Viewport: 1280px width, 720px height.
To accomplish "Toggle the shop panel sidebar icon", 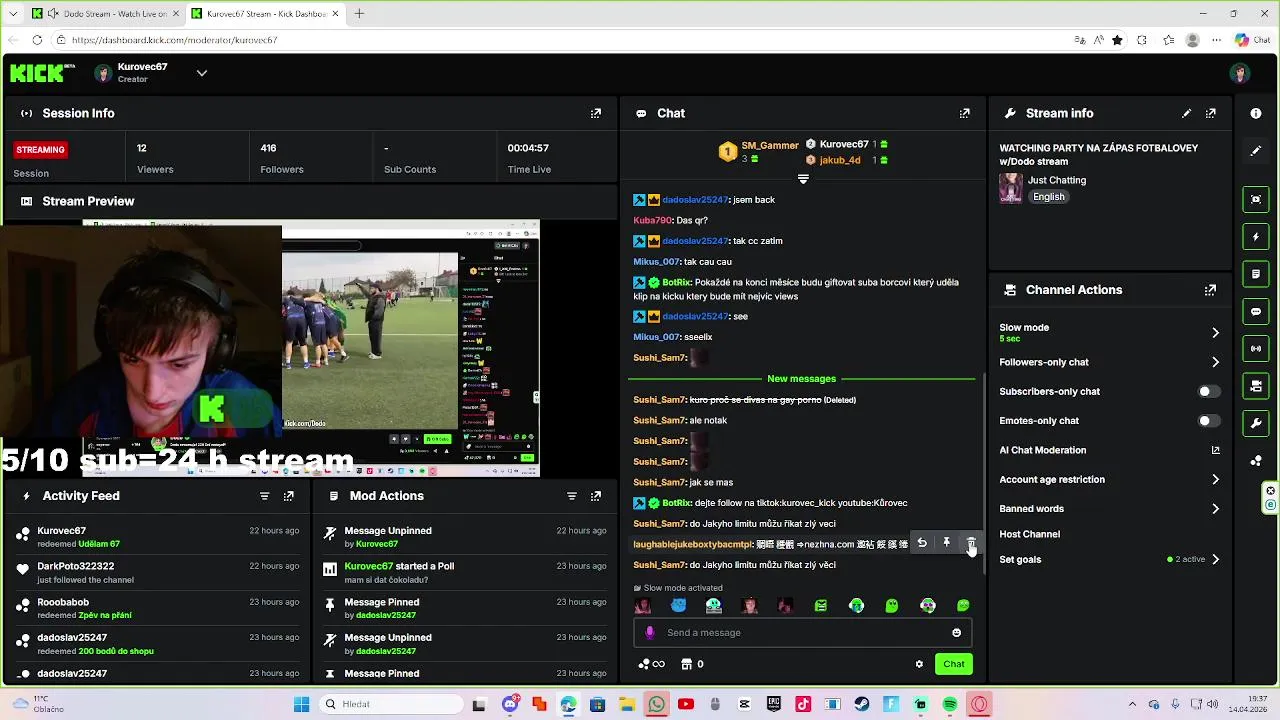I will pyautogui.click(x=1256, y=386).
